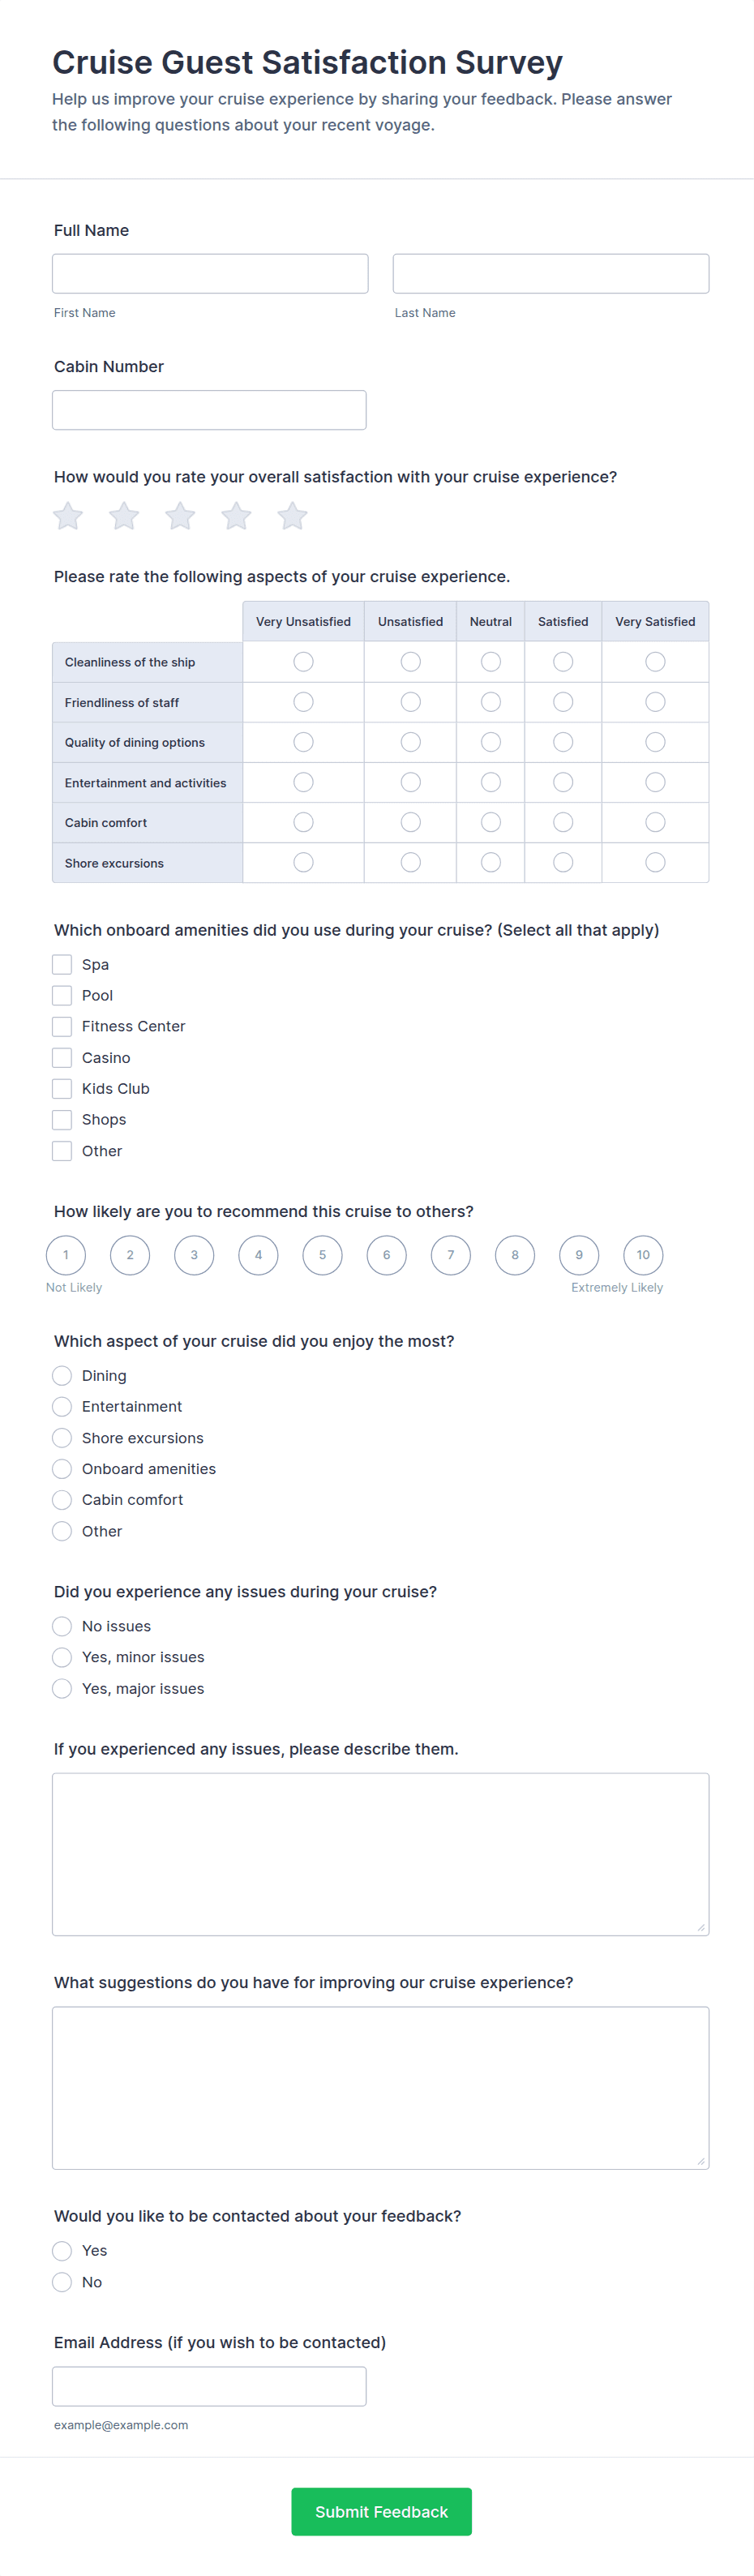The height and width of the screenshot is (2576, 754).
Task: Rate Friendliness of staff as Neutral
Action: tap(490, 702)
